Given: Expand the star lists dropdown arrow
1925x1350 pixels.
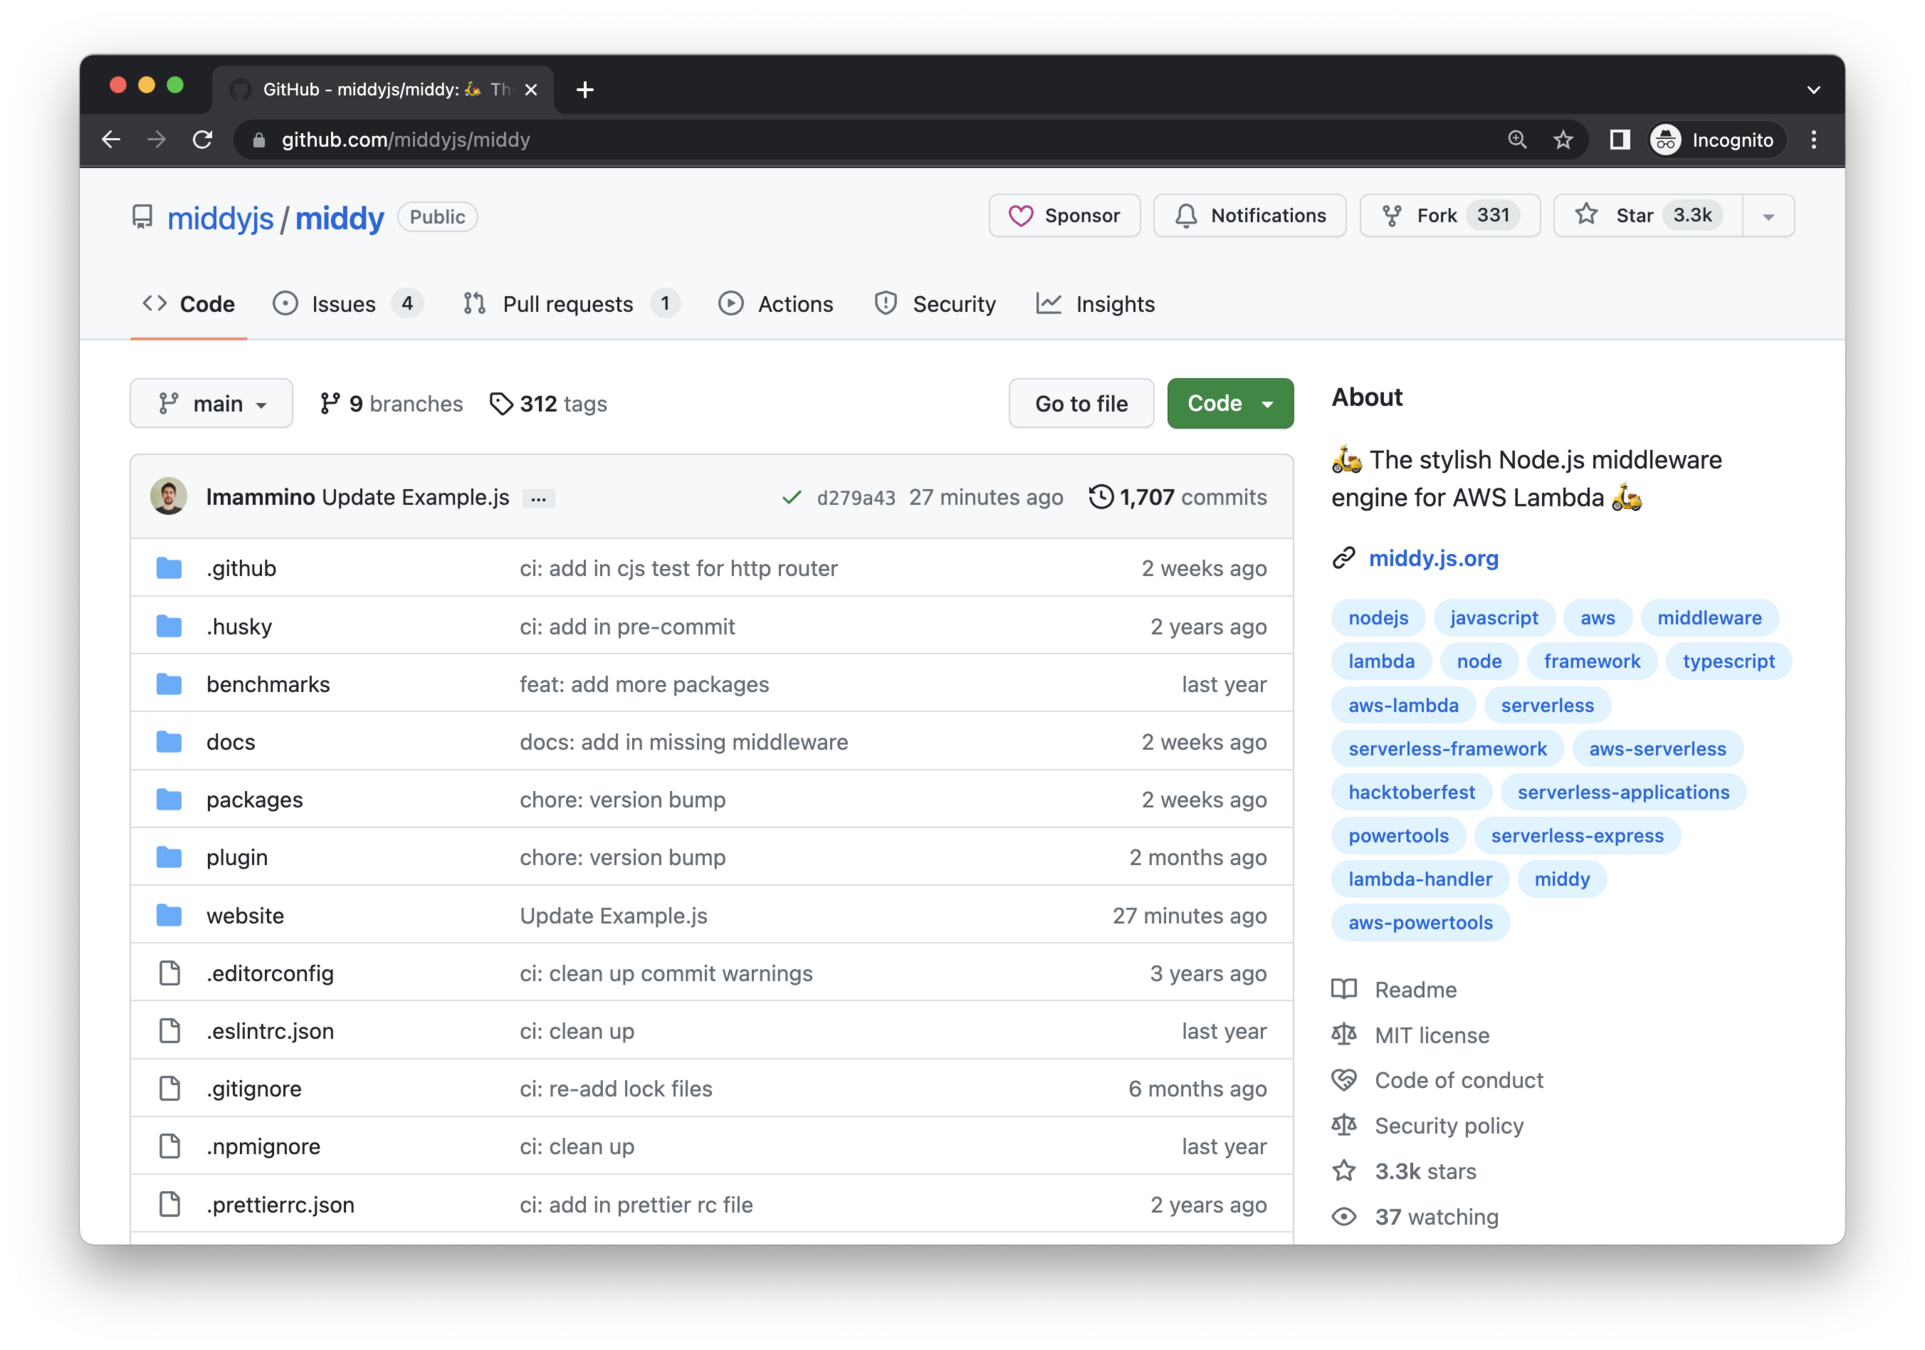Looking at the screenshot, I should (x=1768, y=216).
